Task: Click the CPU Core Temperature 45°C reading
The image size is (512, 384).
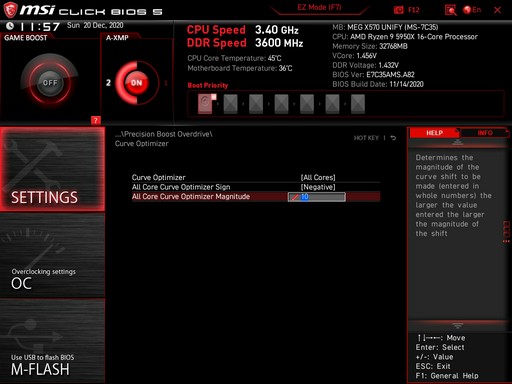Action: [234, 58]
